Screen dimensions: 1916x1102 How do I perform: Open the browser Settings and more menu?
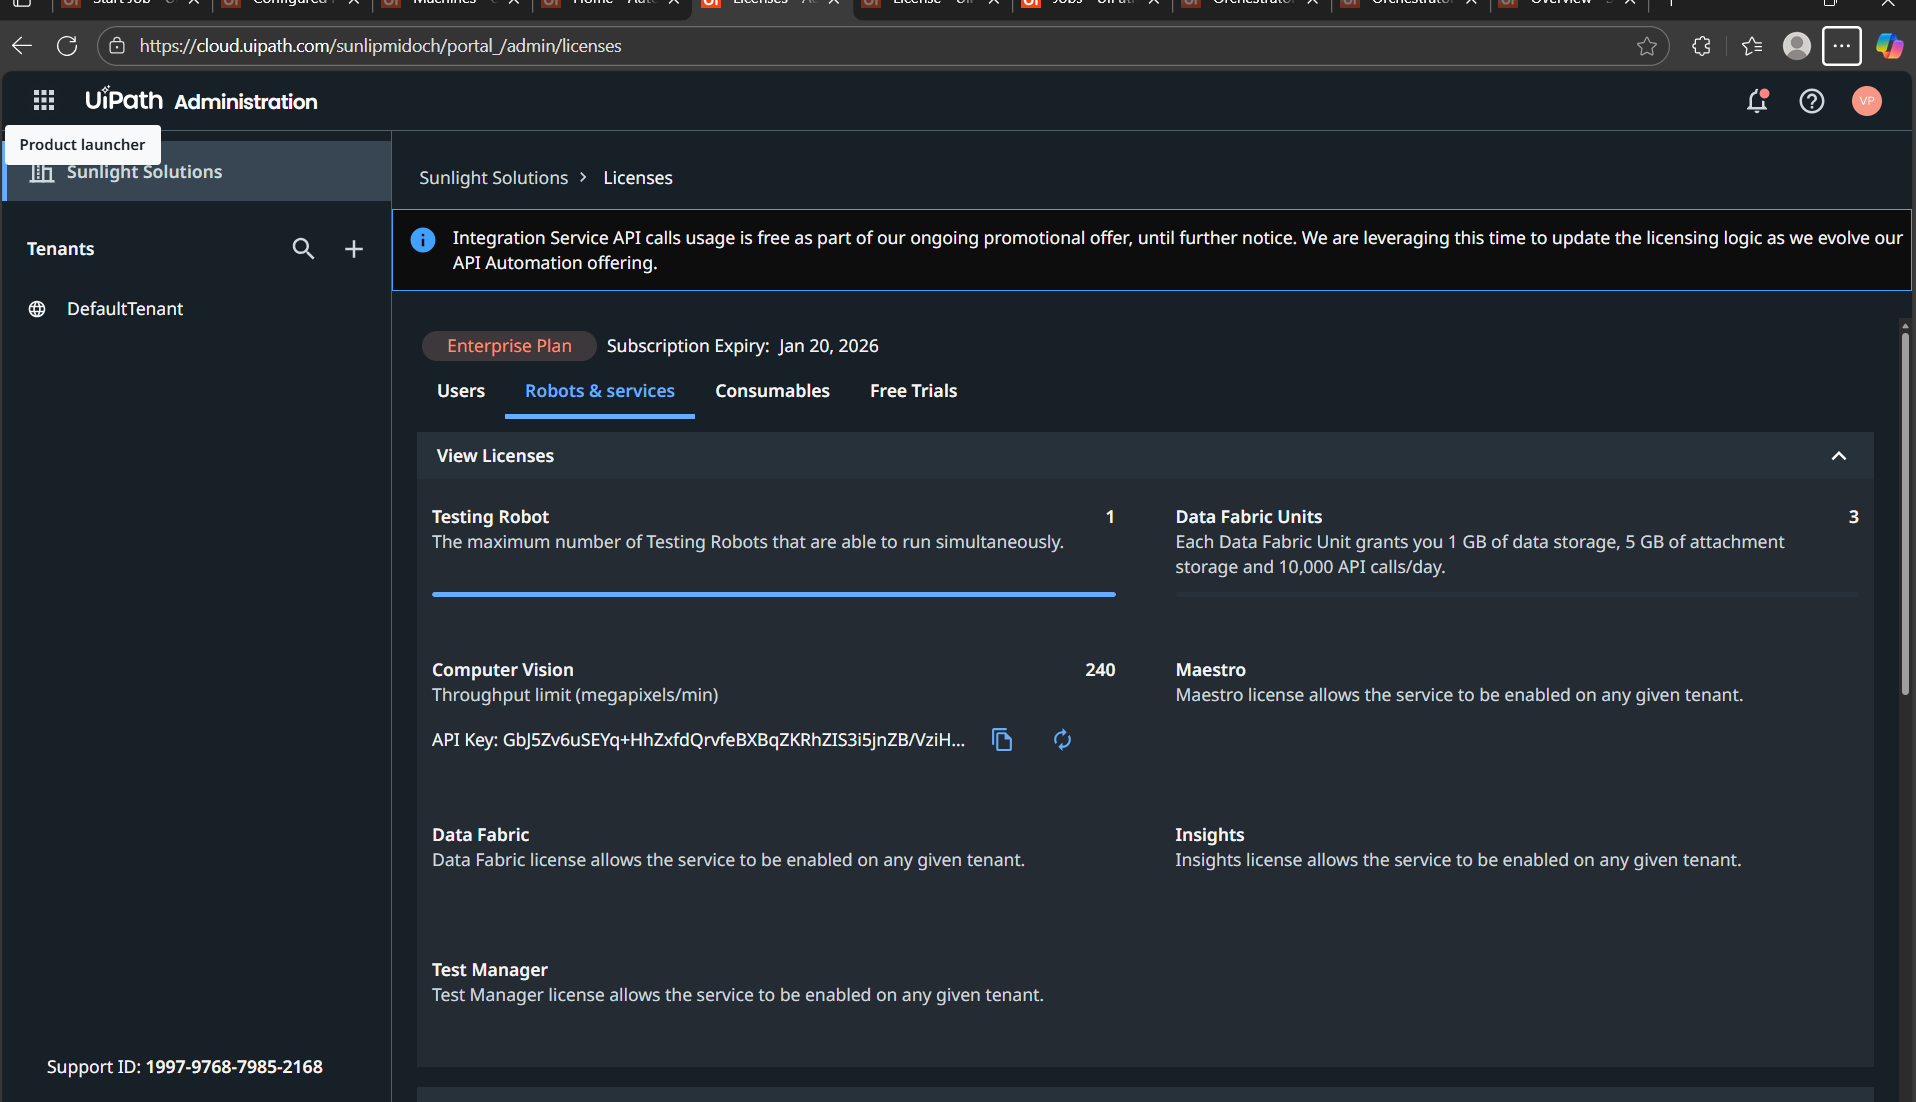1841,46
